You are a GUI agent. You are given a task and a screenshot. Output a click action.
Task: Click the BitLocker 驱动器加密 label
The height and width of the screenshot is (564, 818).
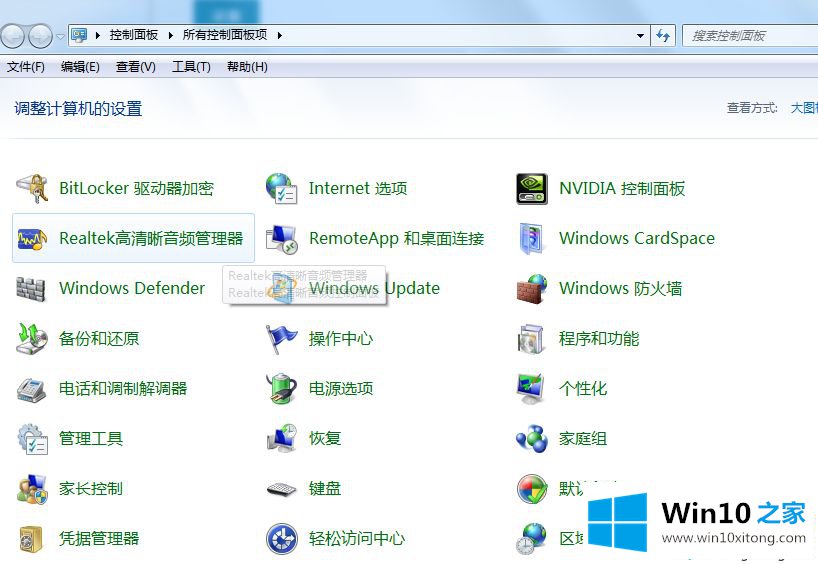136,188
